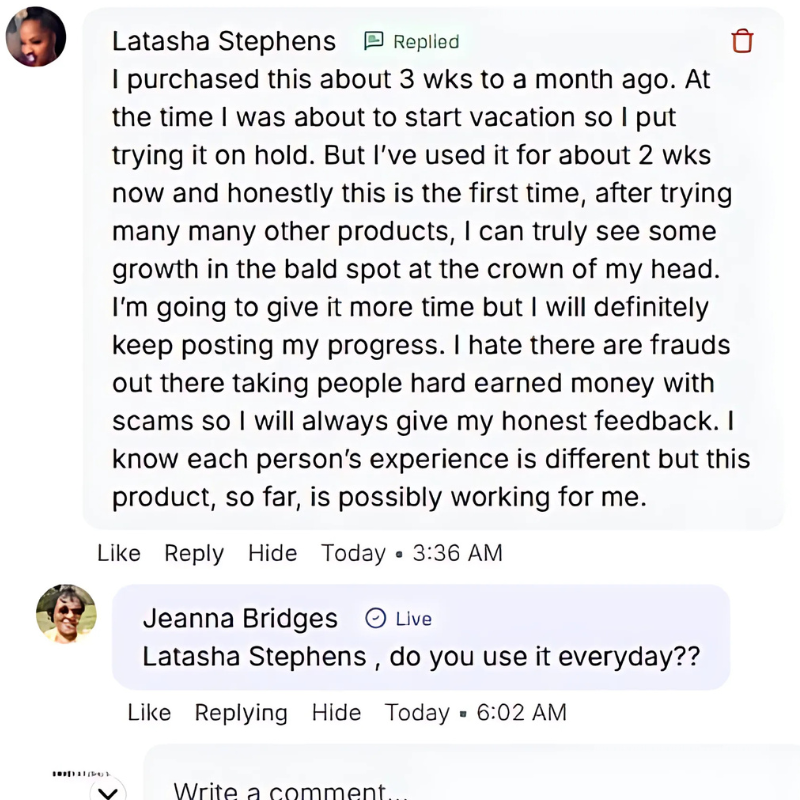Image resolution: width=800 pixels, height=800 pixels.
Task: Click the Today 6:02 AM timestamp
Action: coord(475,712)
